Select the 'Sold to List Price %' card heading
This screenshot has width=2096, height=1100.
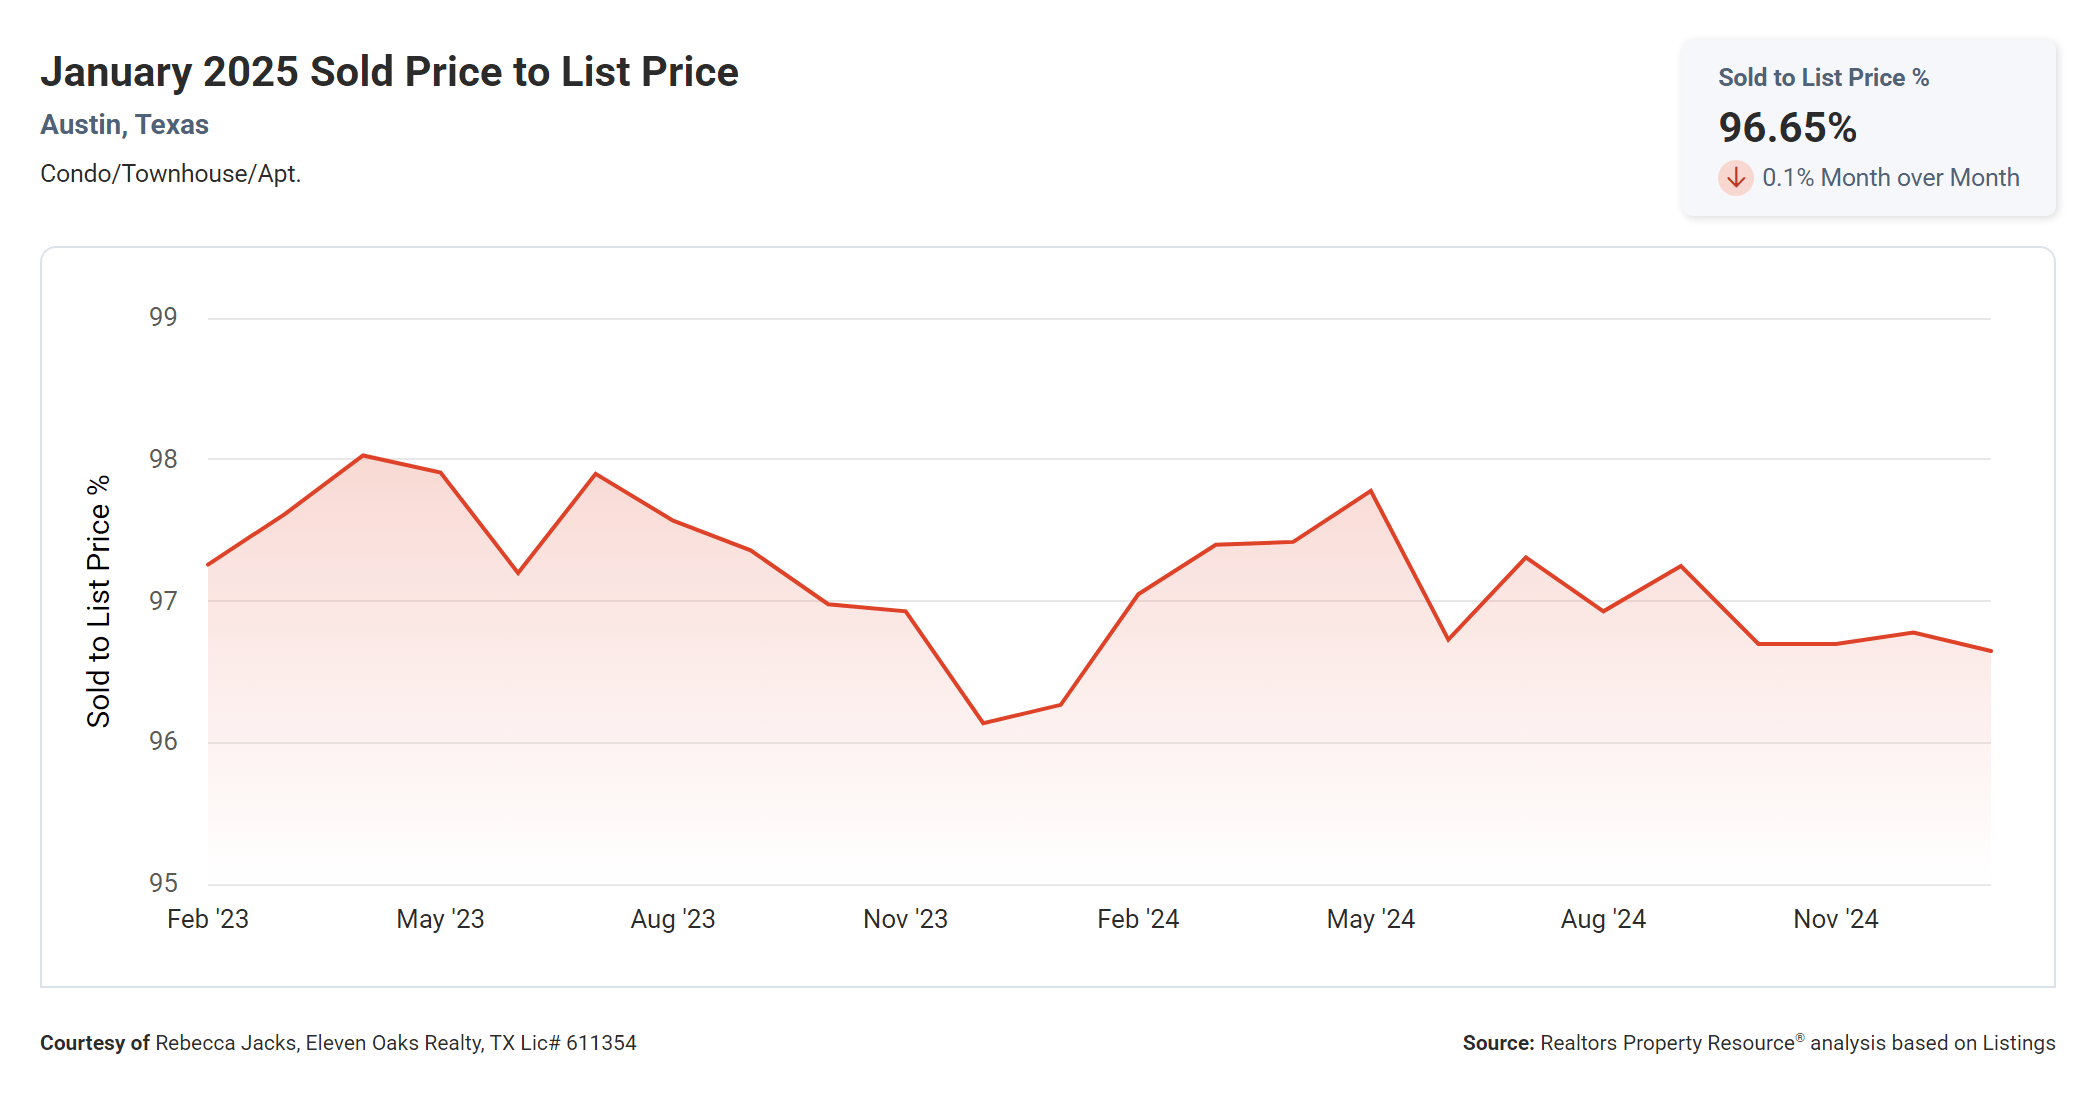1823,78
